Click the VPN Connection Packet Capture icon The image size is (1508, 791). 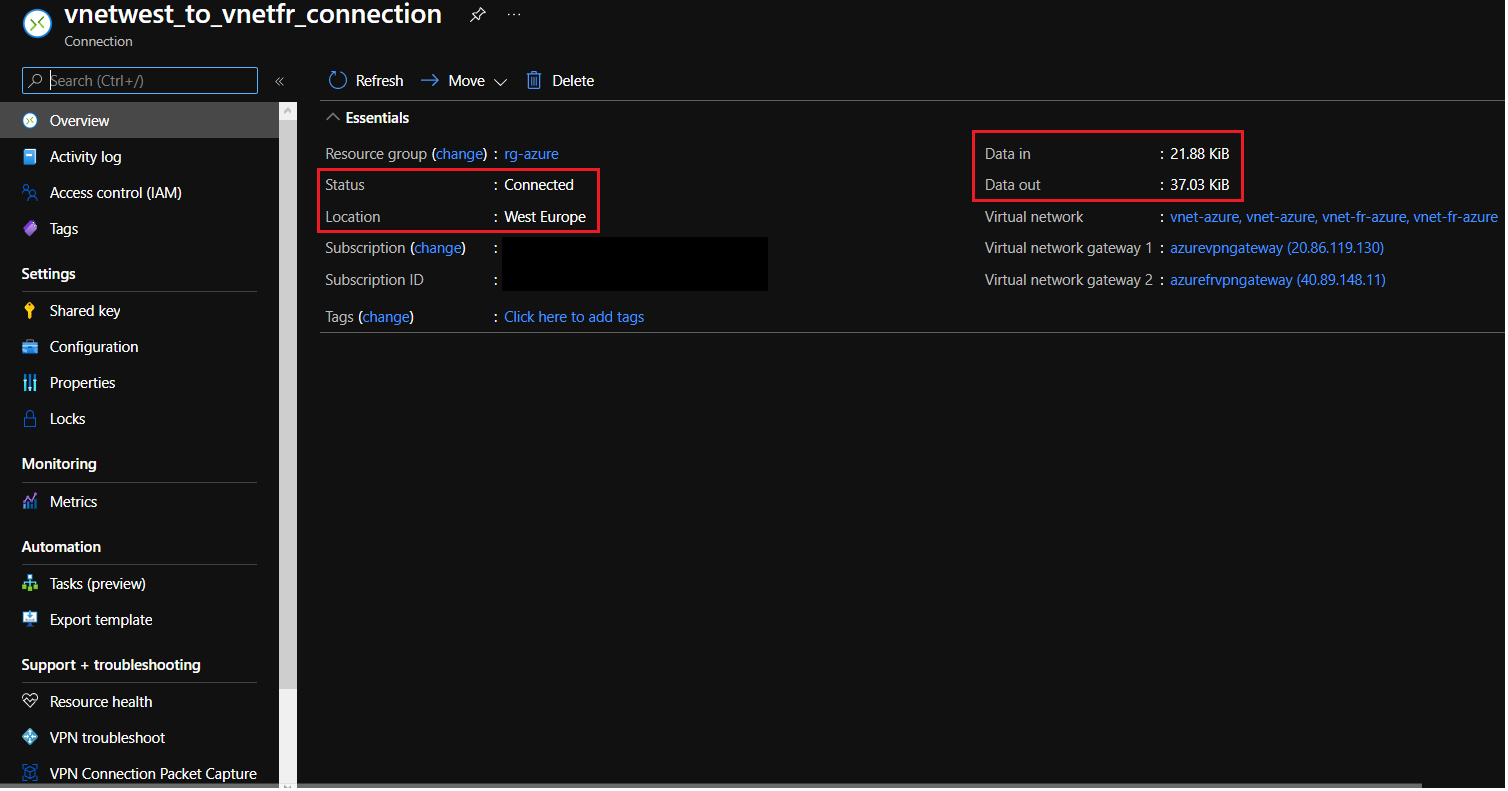click(x=30, y=774)
